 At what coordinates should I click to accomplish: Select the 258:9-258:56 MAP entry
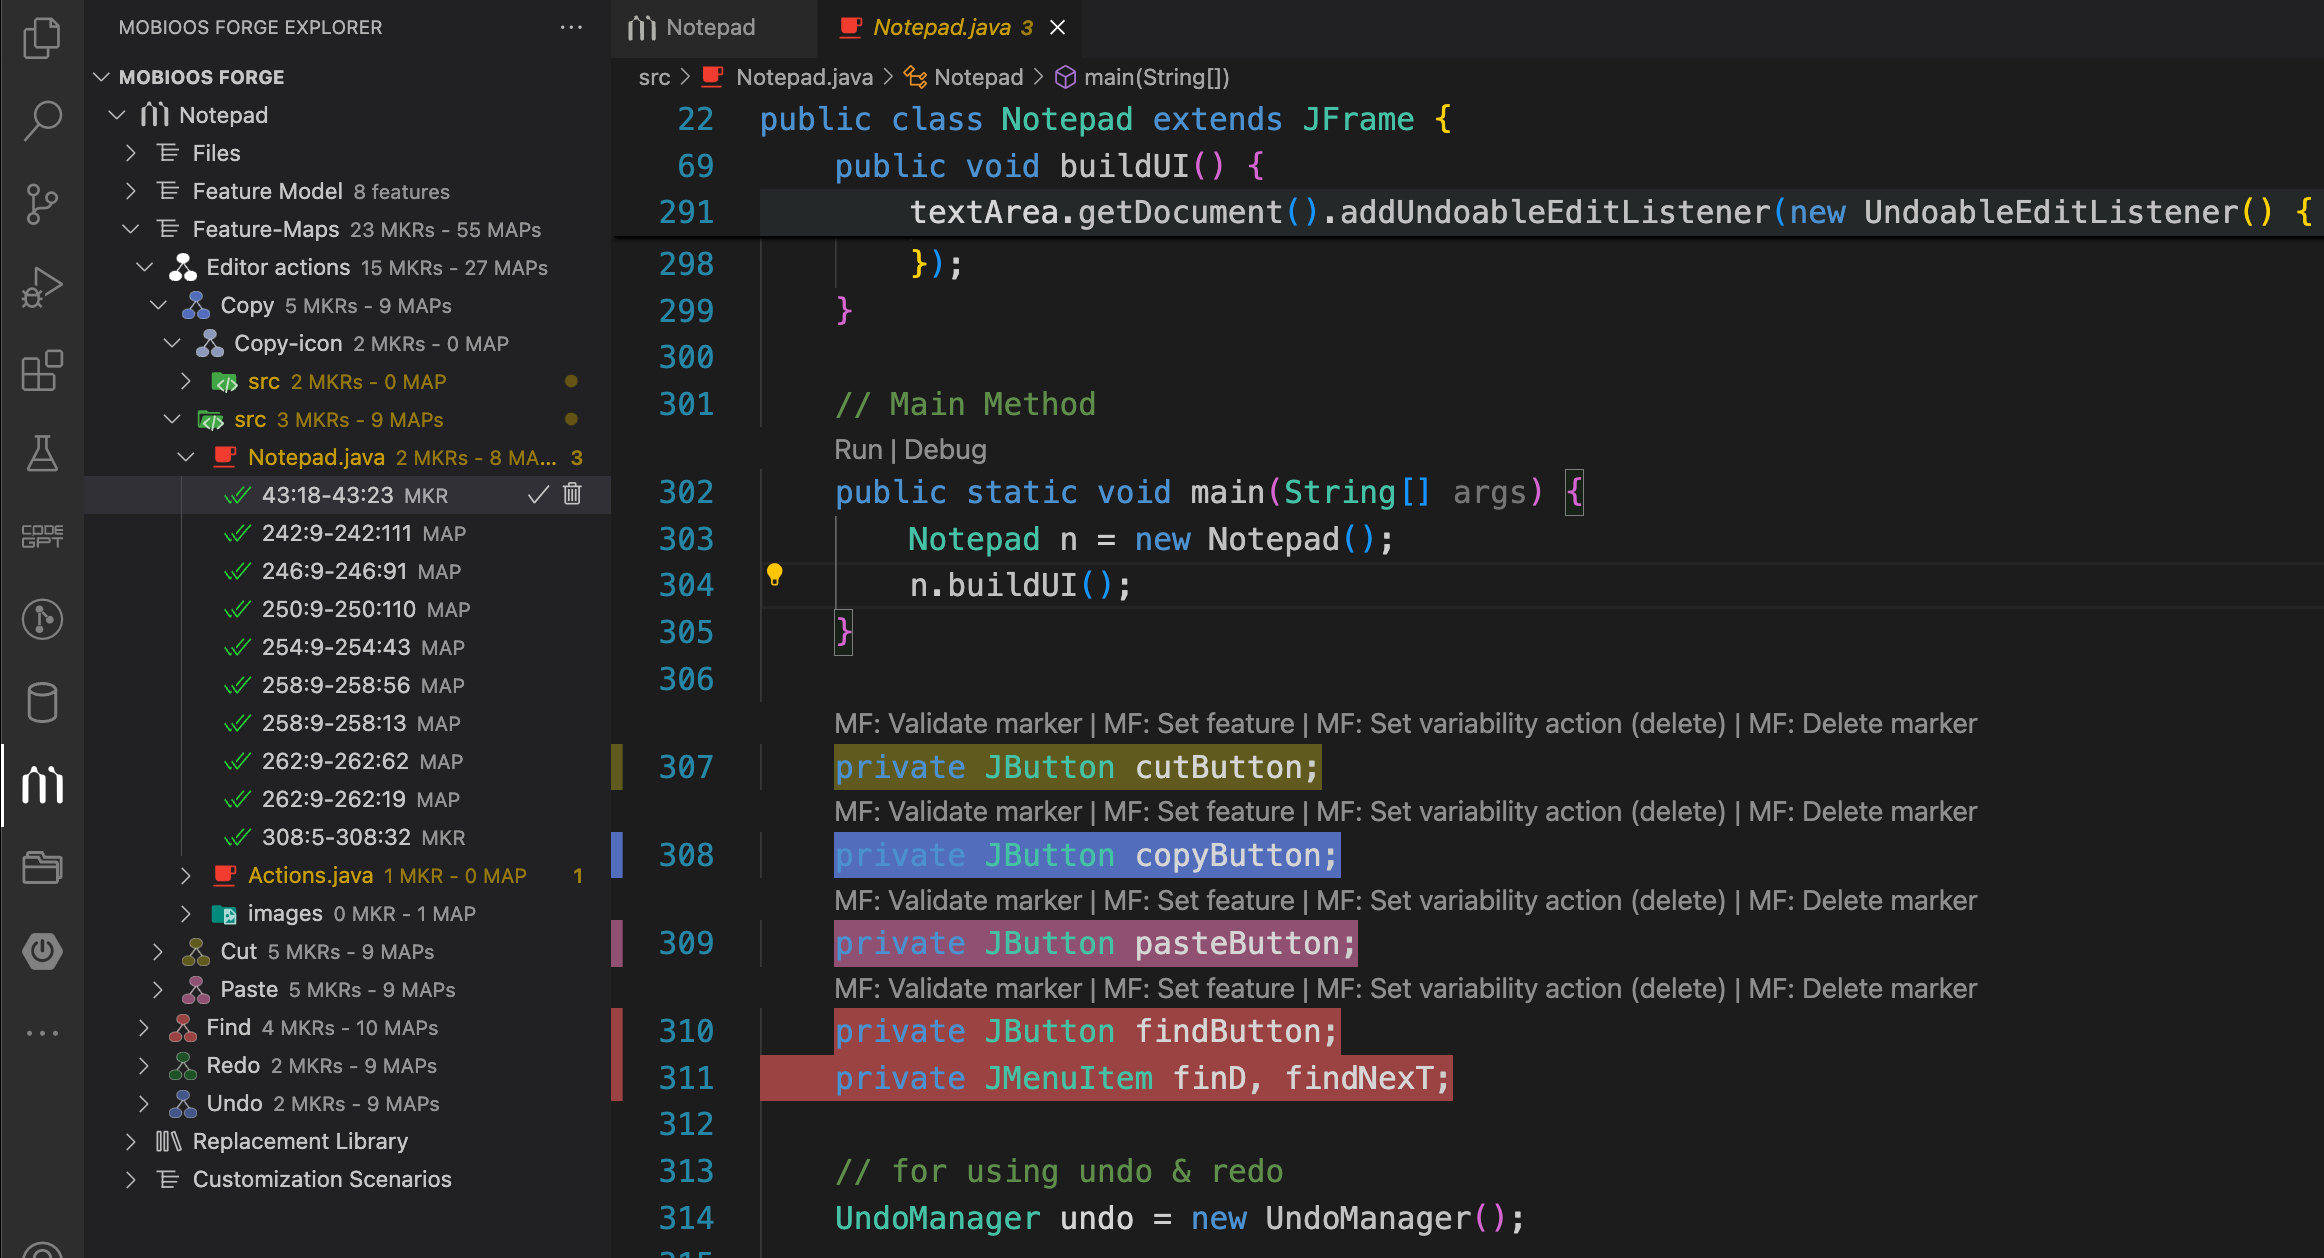347,685
